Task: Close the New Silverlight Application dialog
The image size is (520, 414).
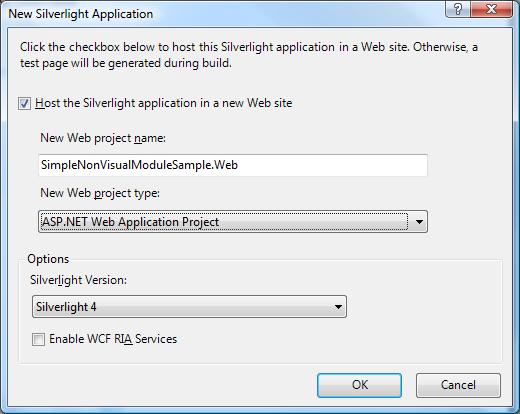Action: coord(491,9)
